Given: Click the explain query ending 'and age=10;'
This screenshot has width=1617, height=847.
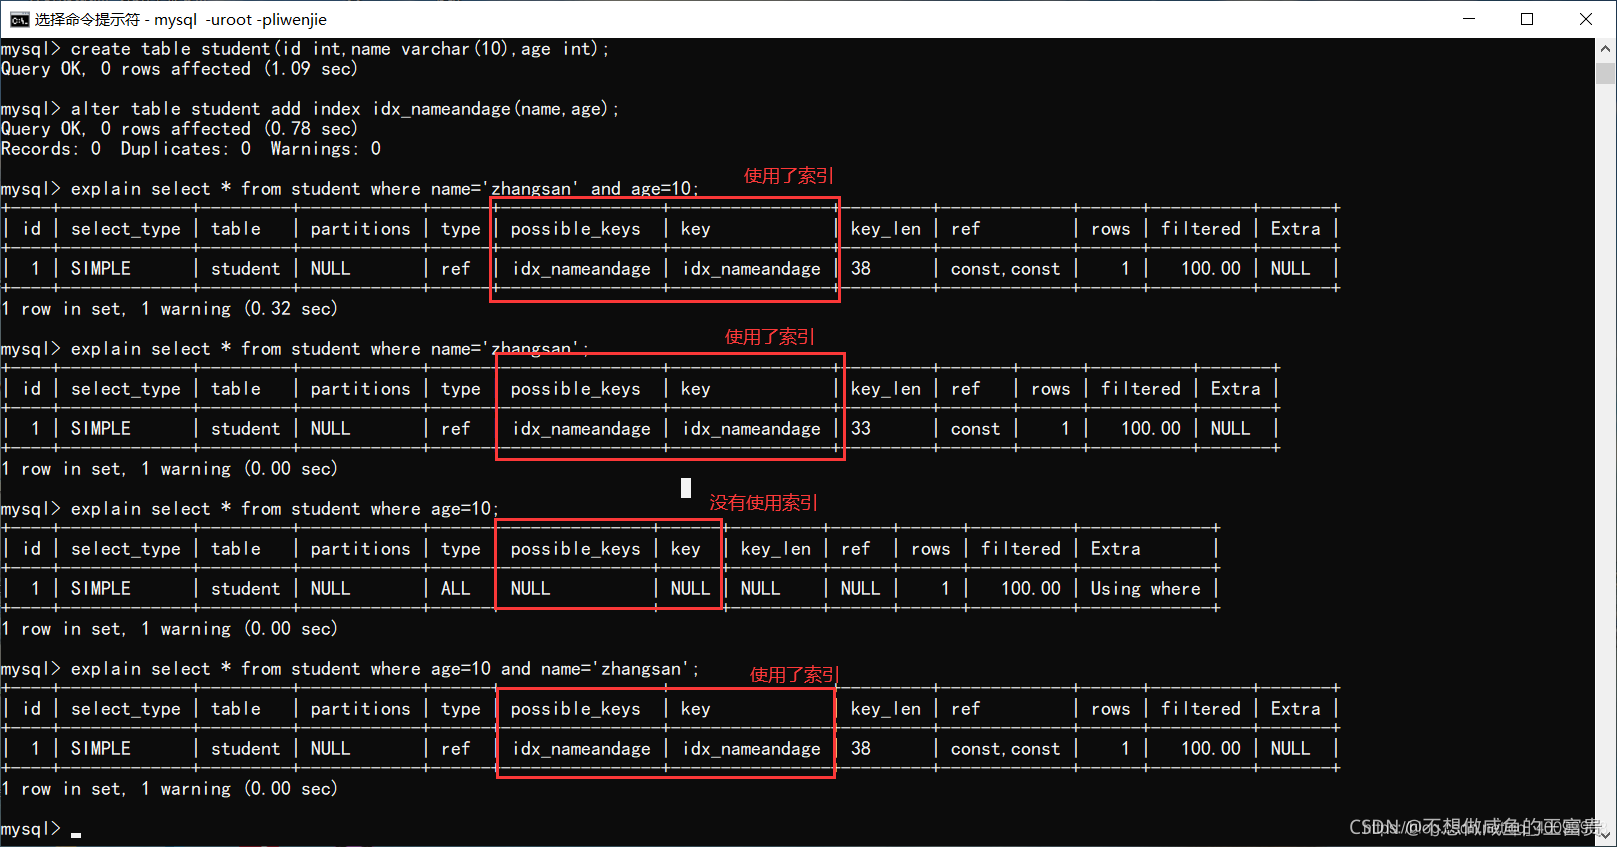Looking at the screenshot, I should pyautogui.click(x=350, y=189).
